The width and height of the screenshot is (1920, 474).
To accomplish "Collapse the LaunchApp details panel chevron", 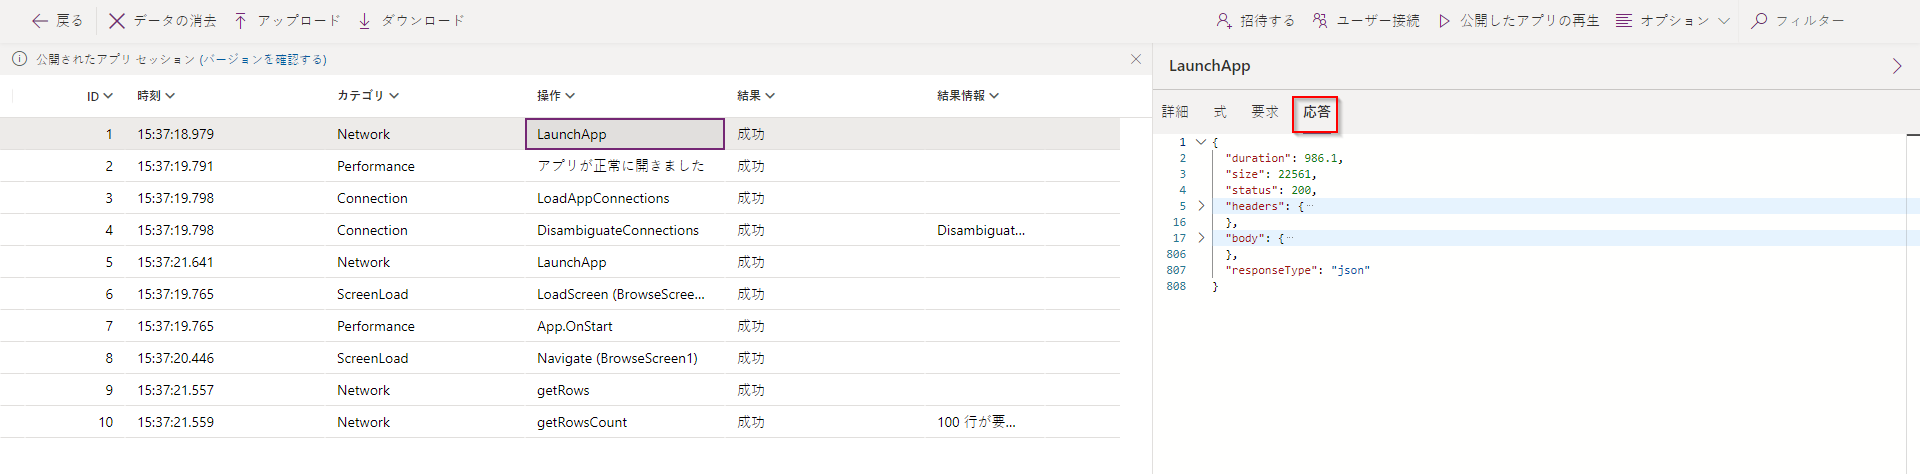I will pos(1897,66).
